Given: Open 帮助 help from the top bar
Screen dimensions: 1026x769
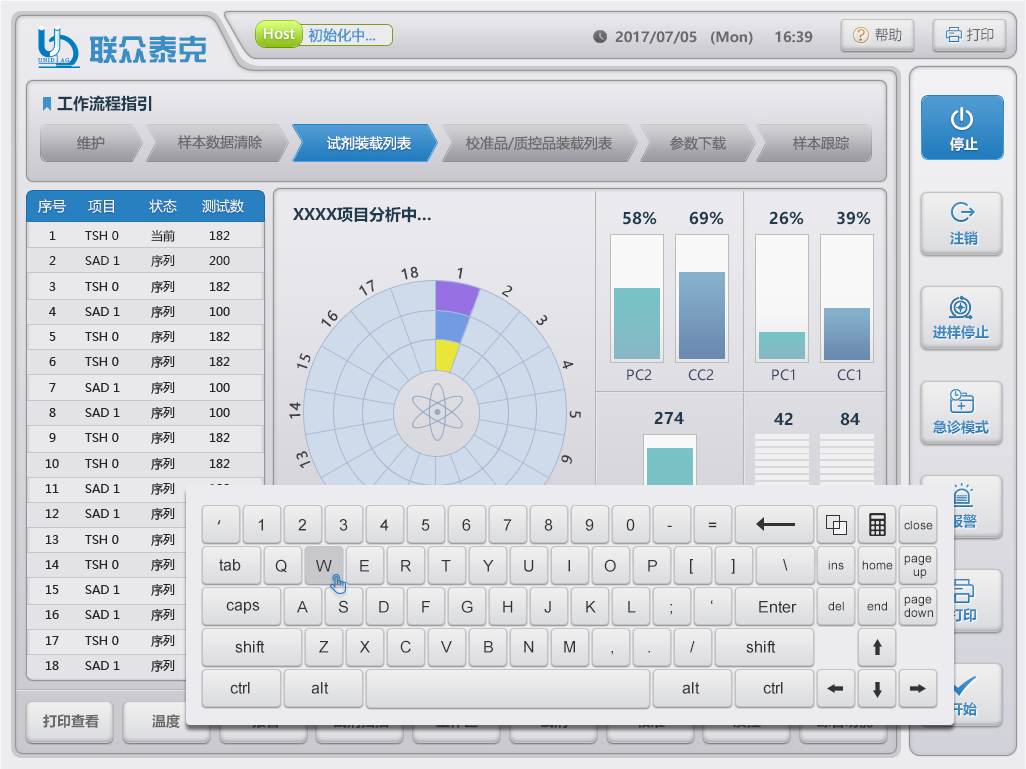Looking at the screenshot, I should pos(876,35).
